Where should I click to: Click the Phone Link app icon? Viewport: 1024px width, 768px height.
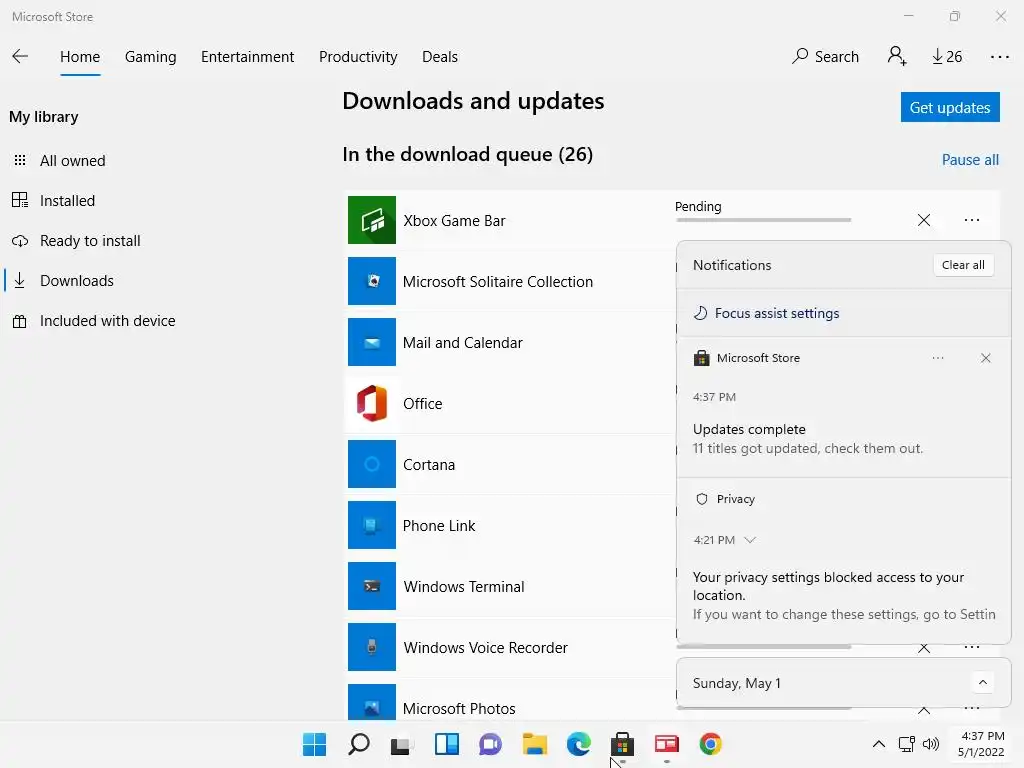click(x=372, y=525)
